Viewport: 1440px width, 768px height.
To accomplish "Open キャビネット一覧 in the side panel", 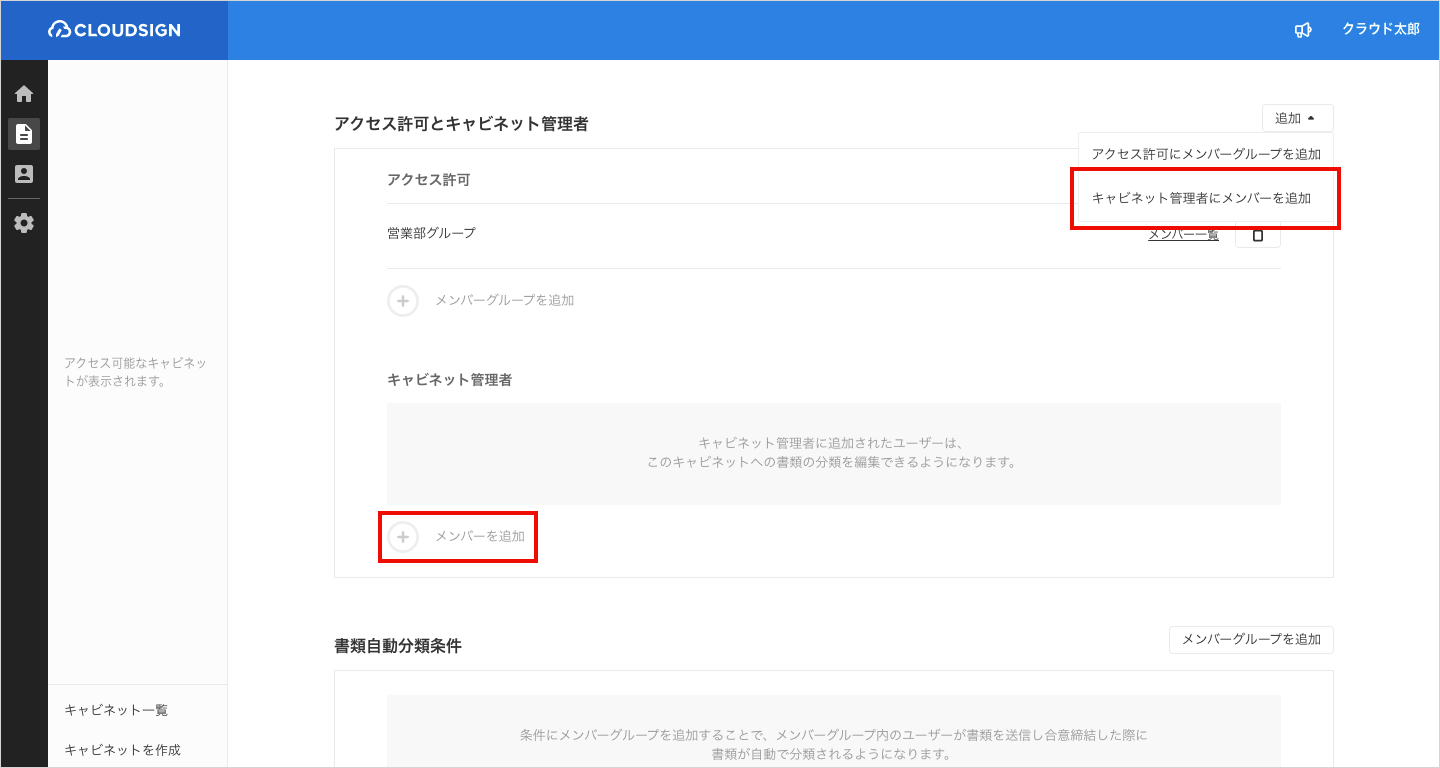I will tap(116, 710).
